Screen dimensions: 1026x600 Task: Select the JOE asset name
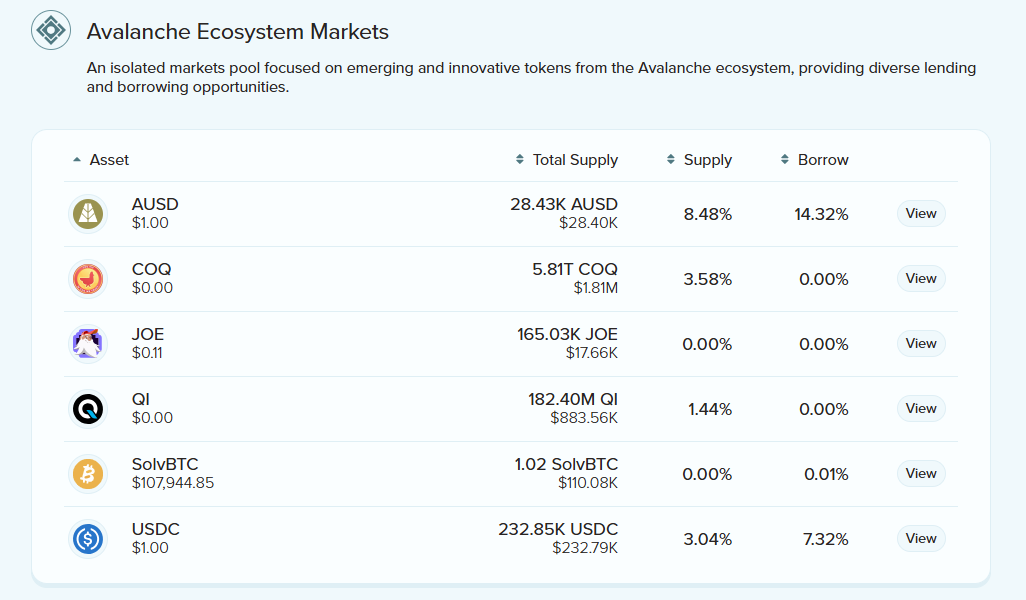pos(148,334)
